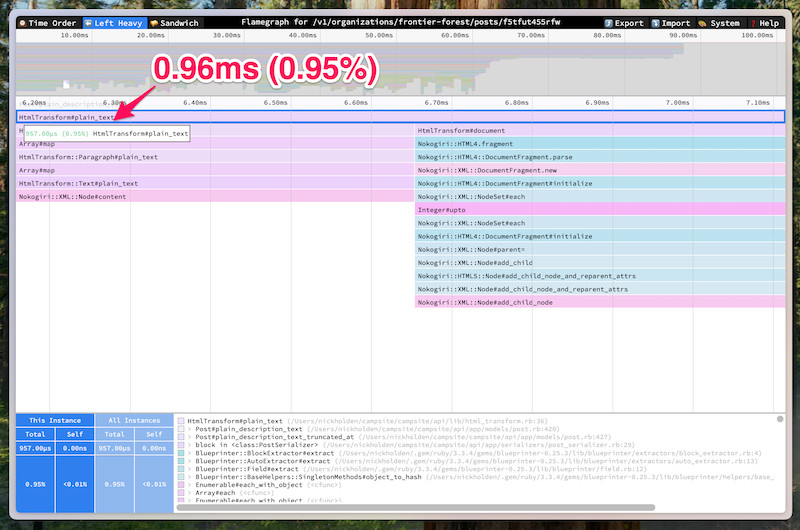Image resolution: width=800 pixels, height=530 pixels.
Task: Click the 957.00µs total under This Instance
Action: pyautogui.click(x=35, y=448)
